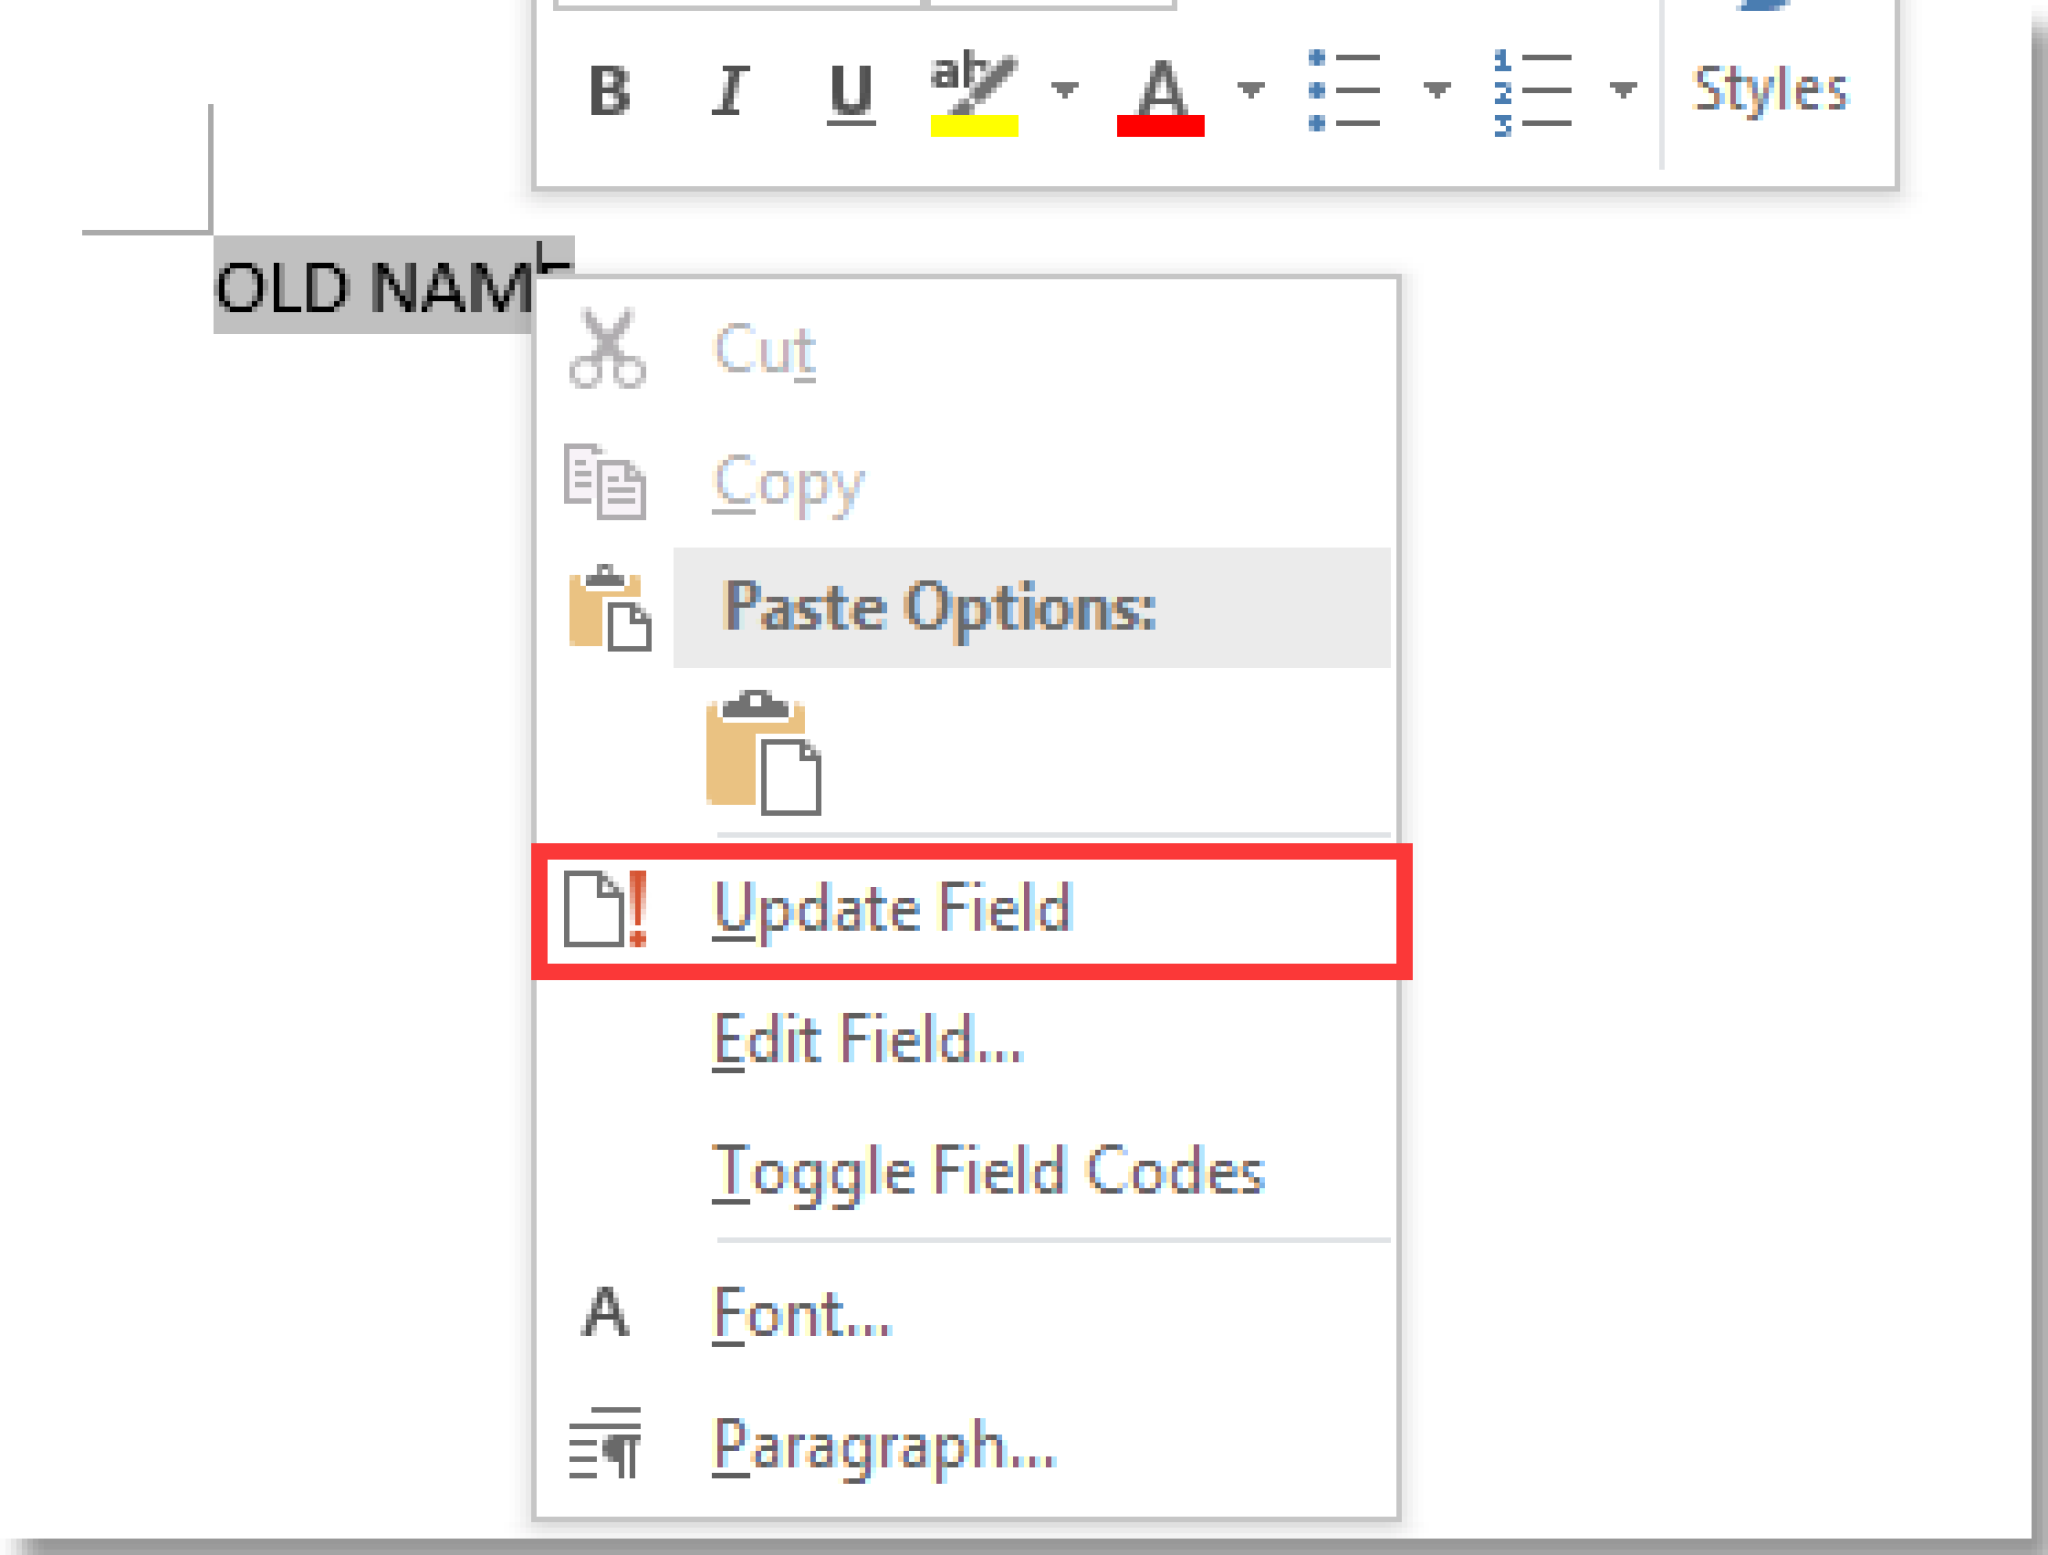Viewport: 2048px width, 1555px height.
Task: Toggle underline formatting
Action: pyautogui.click(x=848, y=90)
